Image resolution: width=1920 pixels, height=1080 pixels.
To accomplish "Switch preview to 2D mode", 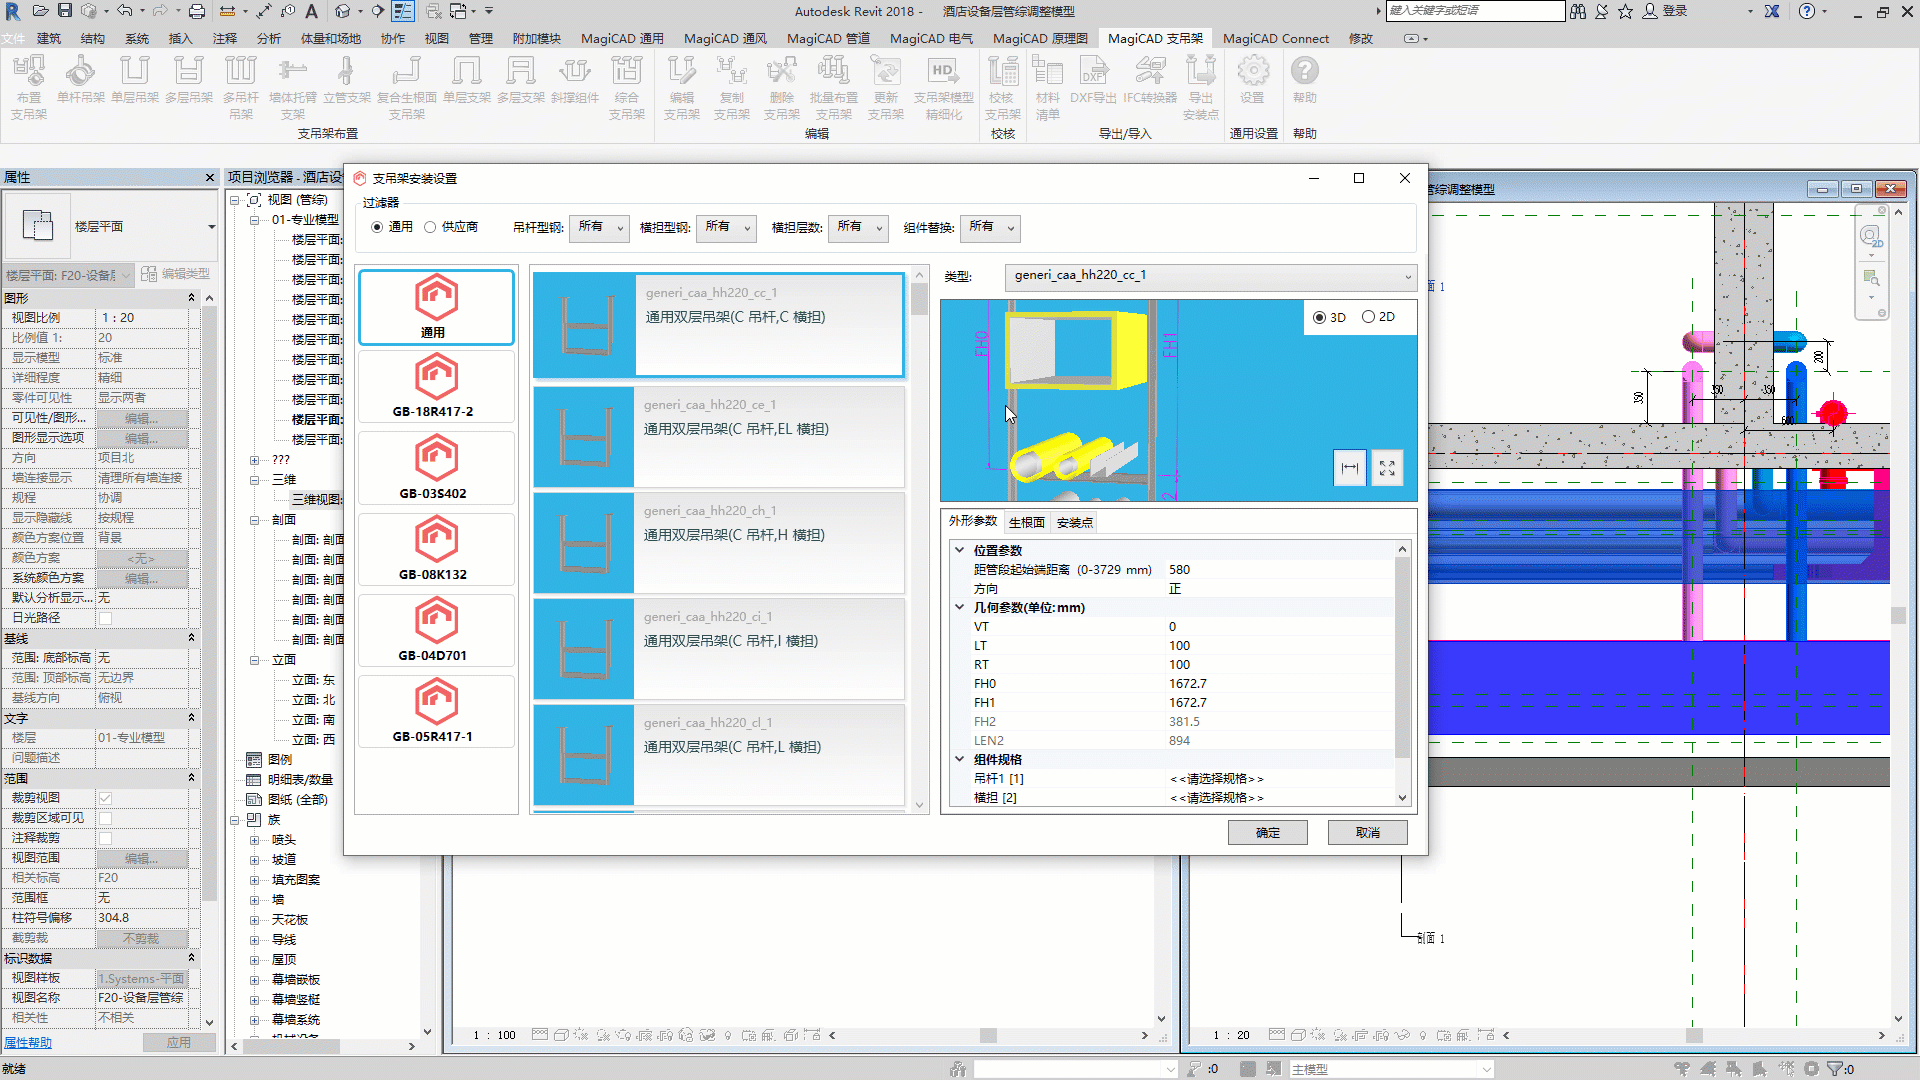I will [x=1368, y=317].
